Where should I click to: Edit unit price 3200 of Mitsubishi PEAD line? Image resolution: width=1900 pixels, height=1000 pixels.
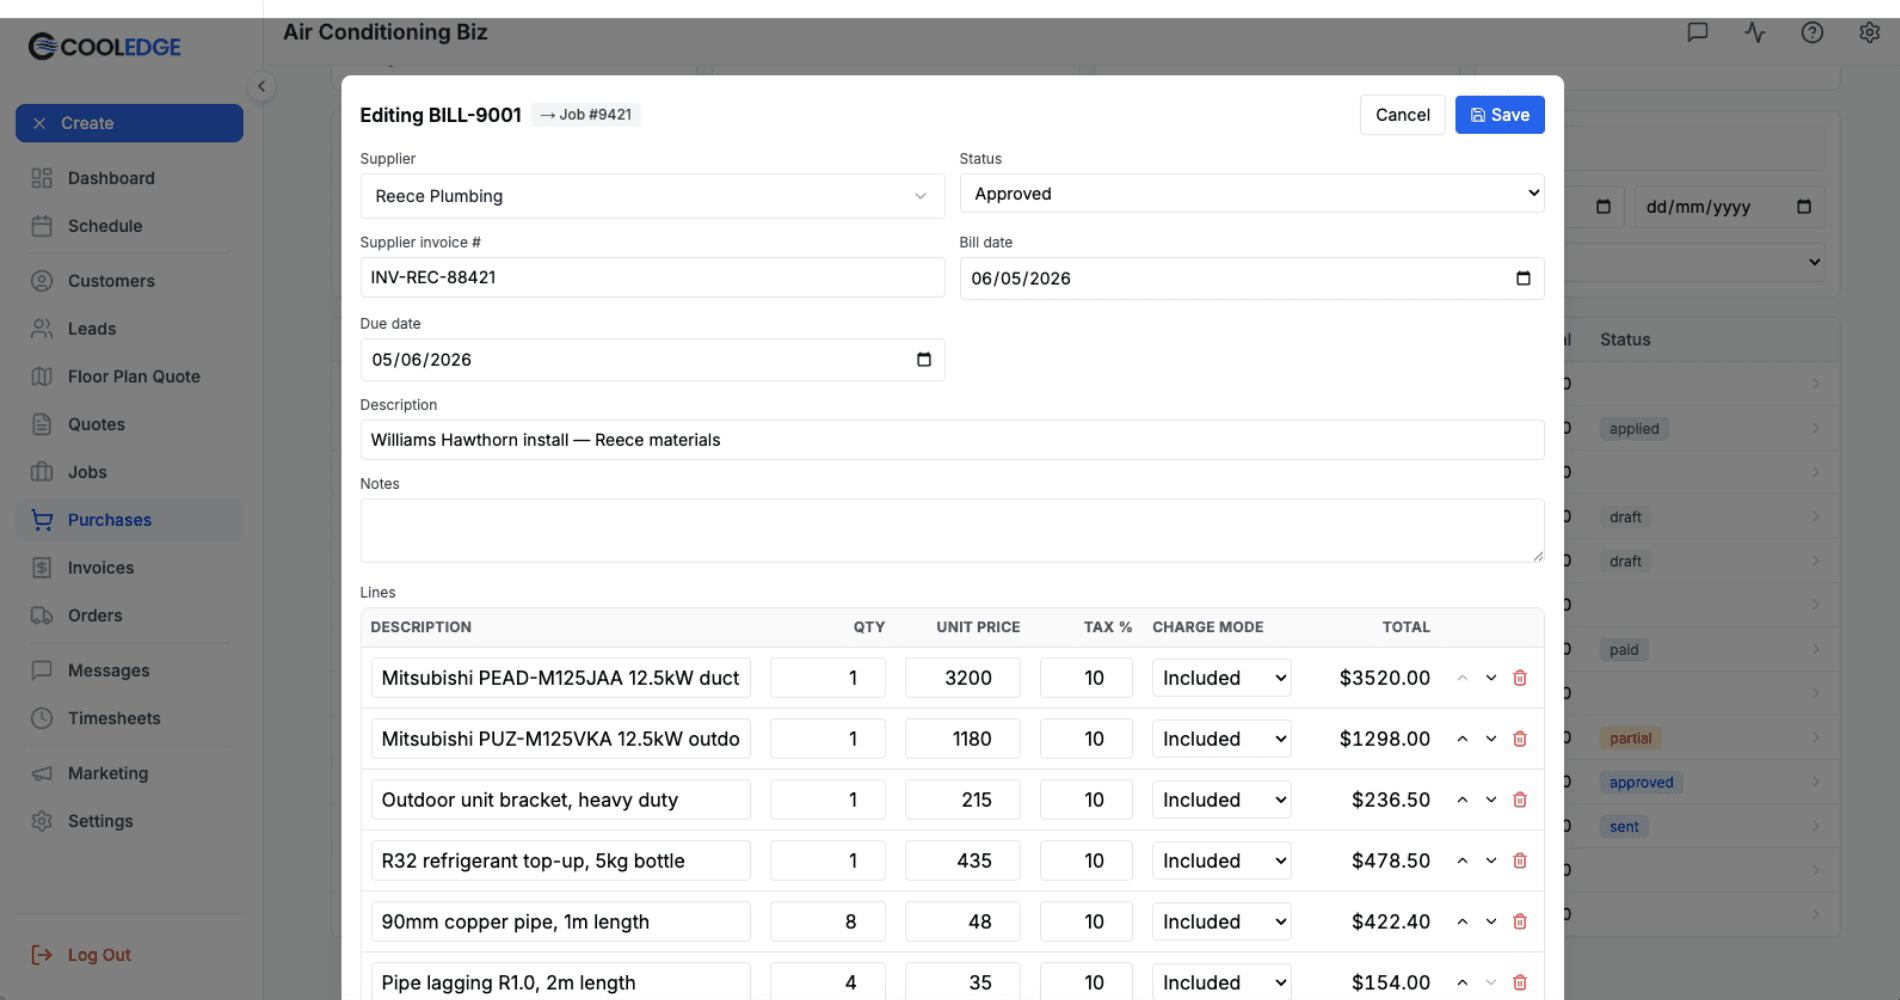tap(962, 678)
